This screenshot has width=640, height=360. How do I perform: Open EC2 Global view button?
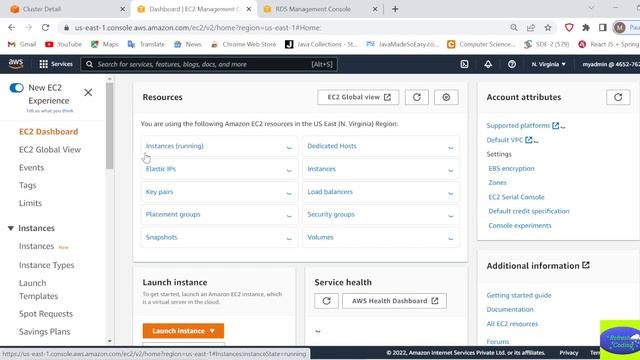(358, 97)
